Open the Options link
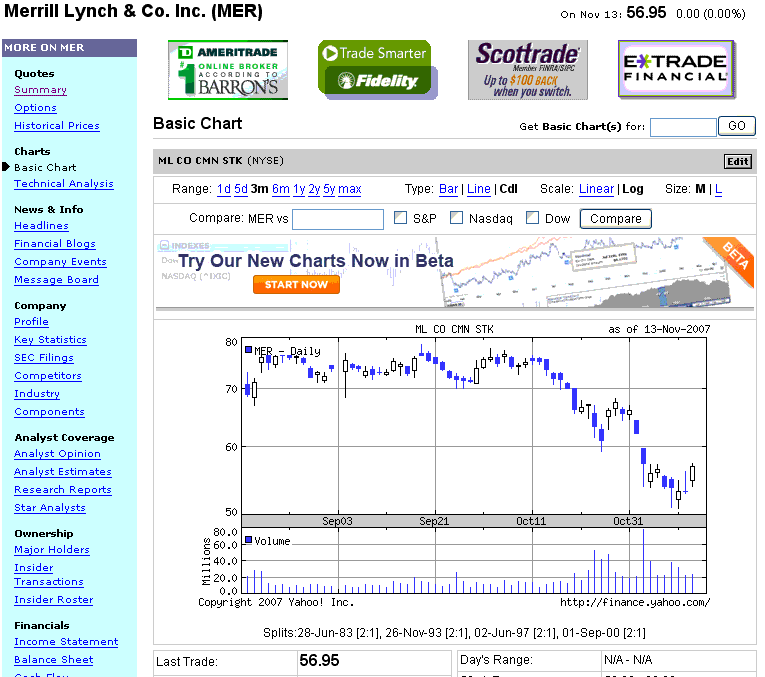This screenshot has height=677, width=765. point(36,108)
